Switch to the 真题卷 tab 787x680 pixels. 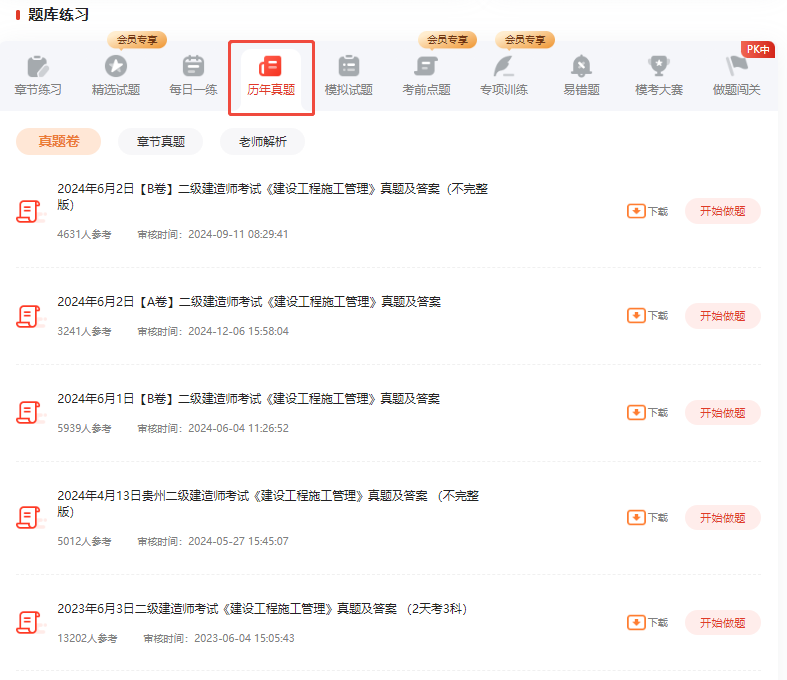pos(59,142)
